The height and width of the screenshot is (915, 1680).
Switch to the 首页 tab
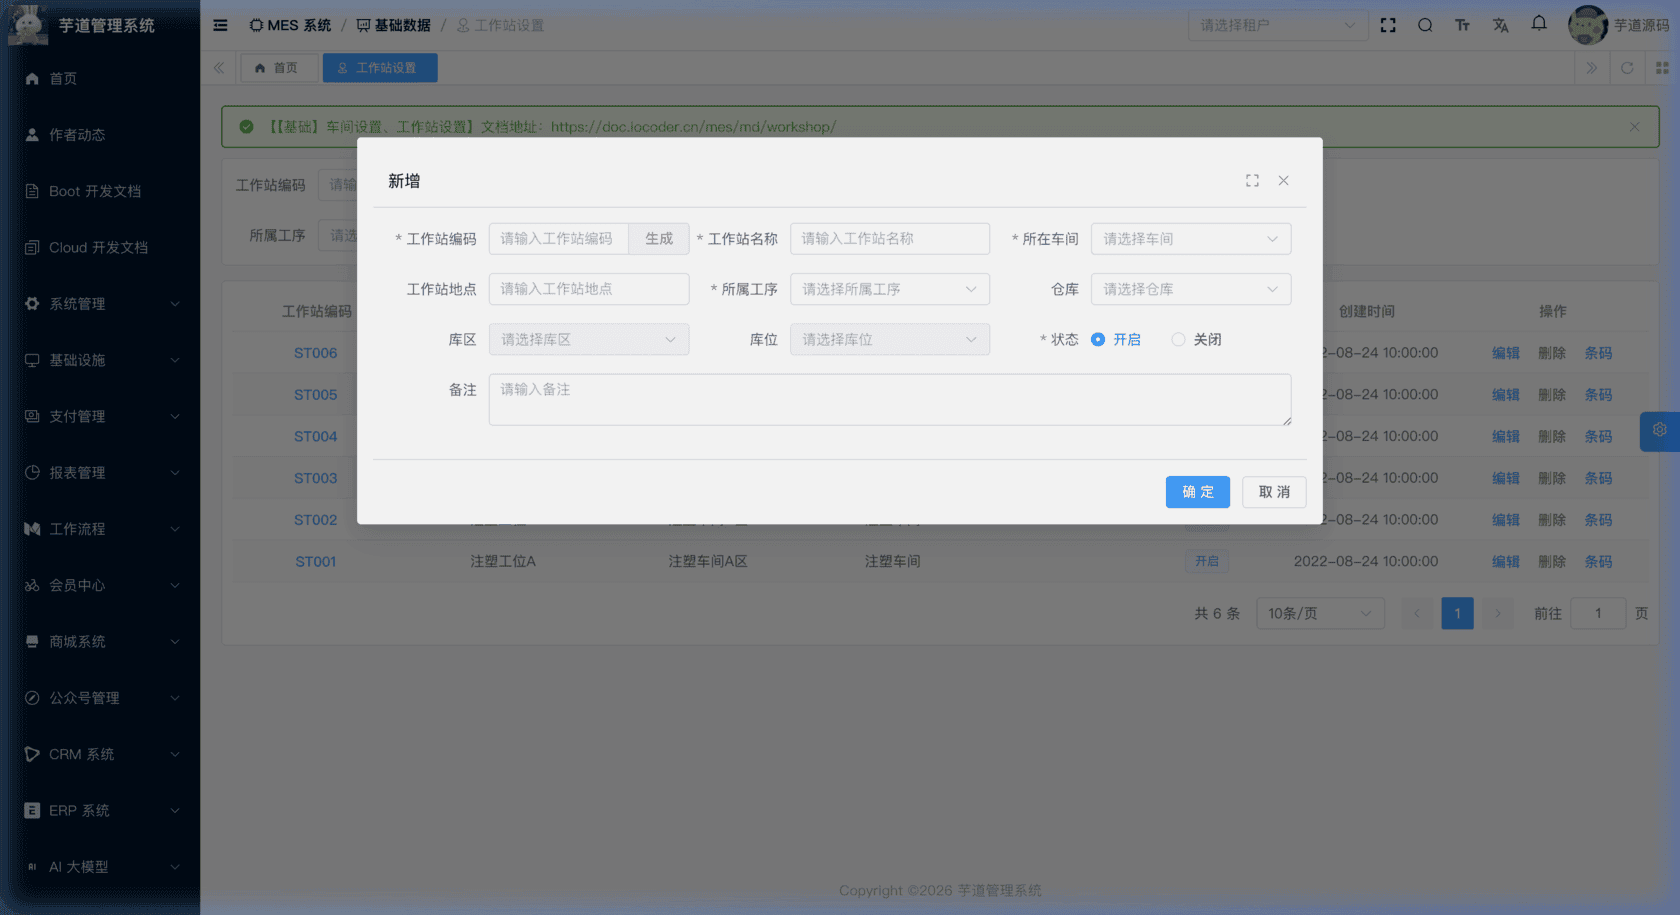279,67
